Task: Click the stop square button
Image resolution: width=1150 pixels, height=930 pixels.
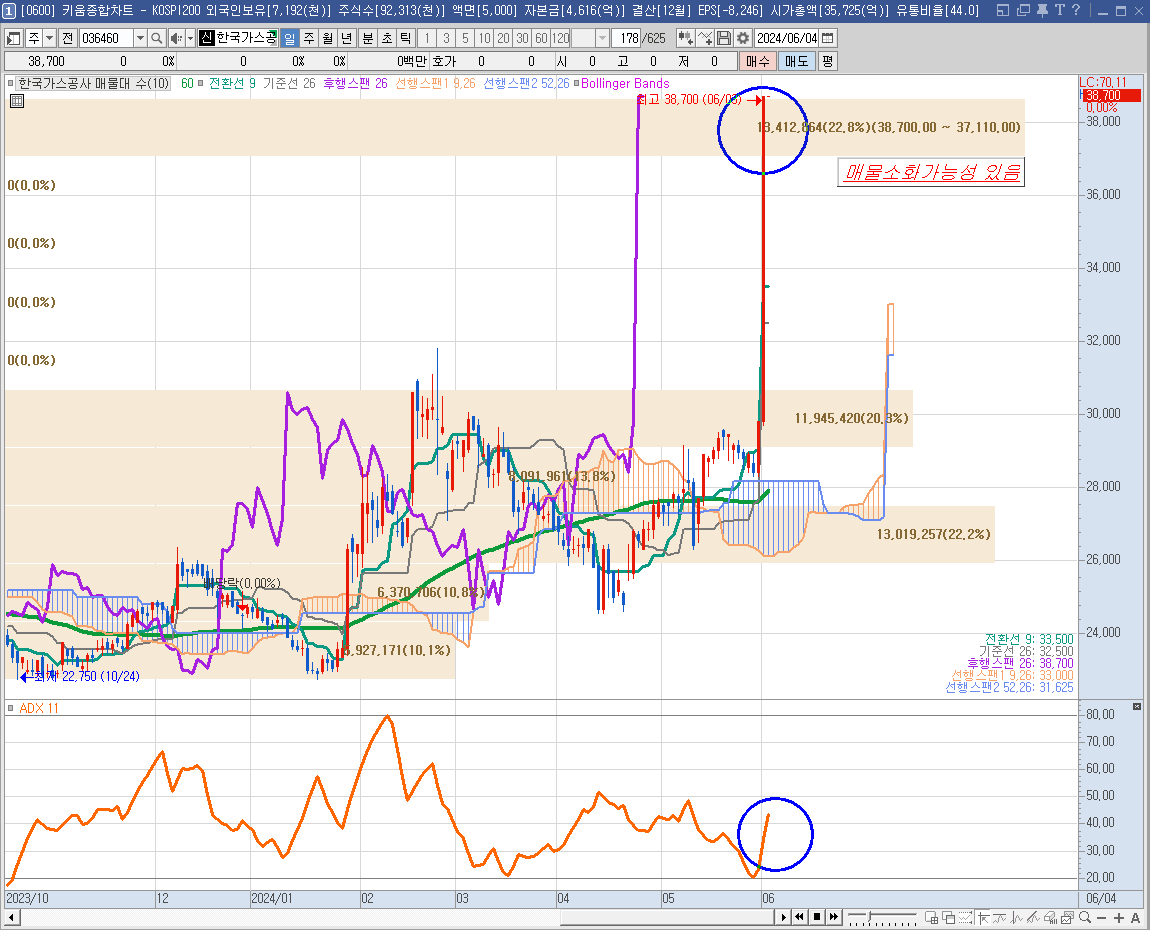Action: (817, 917)
